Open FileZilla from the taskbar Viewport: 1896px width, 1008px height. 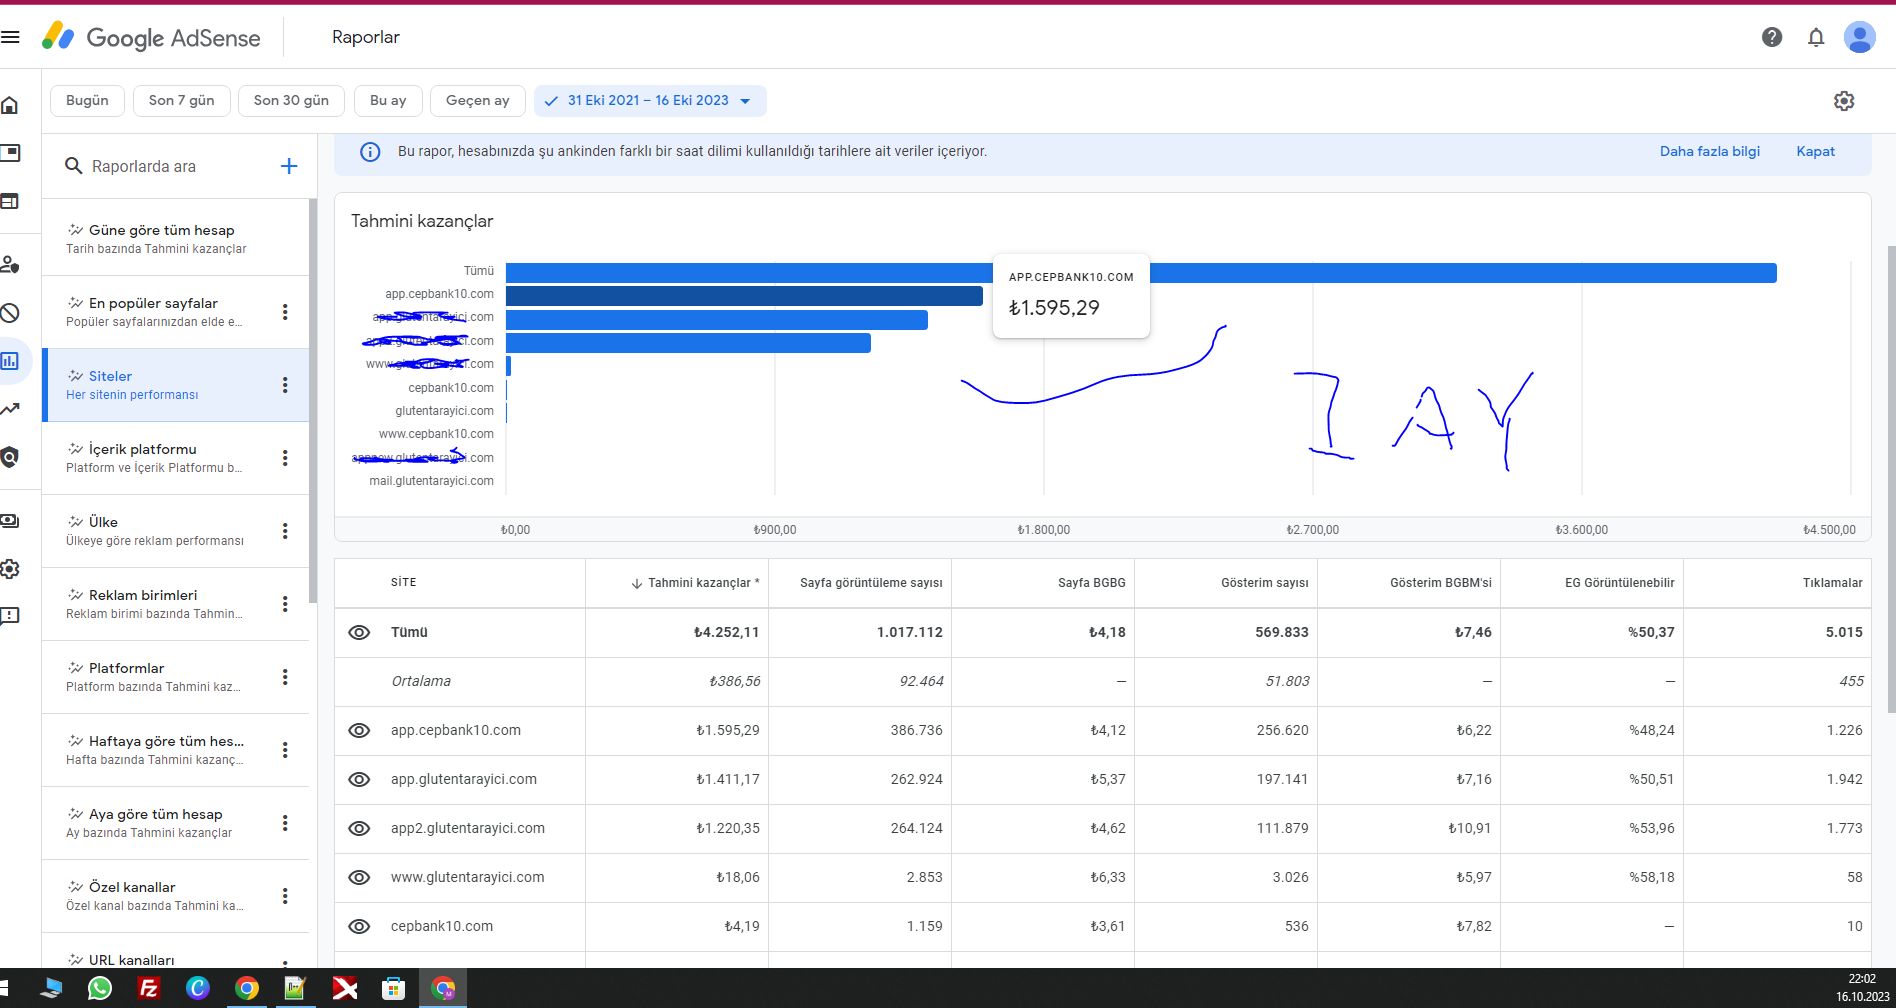pyautogui.click(x=149, y=989)
